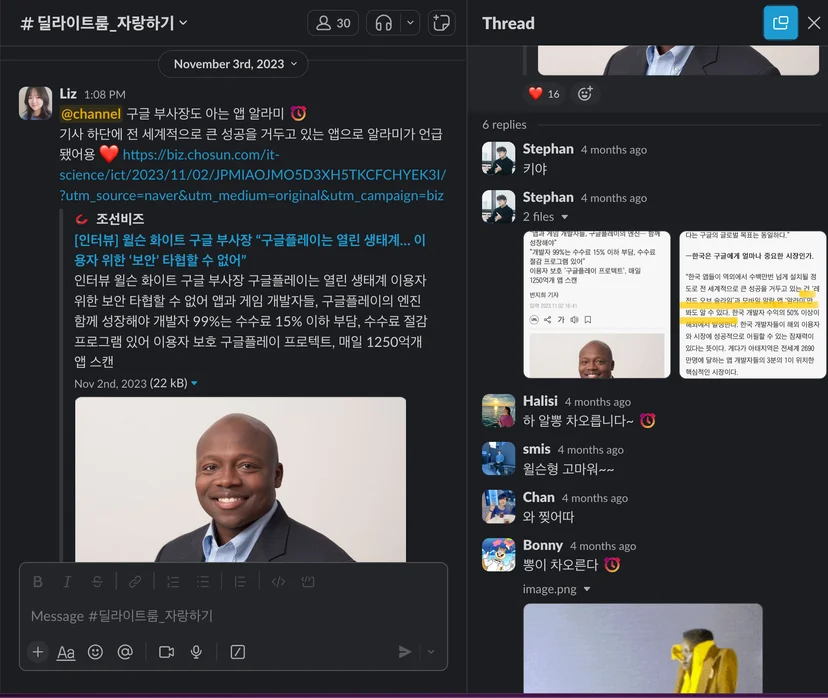Screen dimensions: 828x698
Task: Send the message with the arrow icon
Action: click(404, 652)
